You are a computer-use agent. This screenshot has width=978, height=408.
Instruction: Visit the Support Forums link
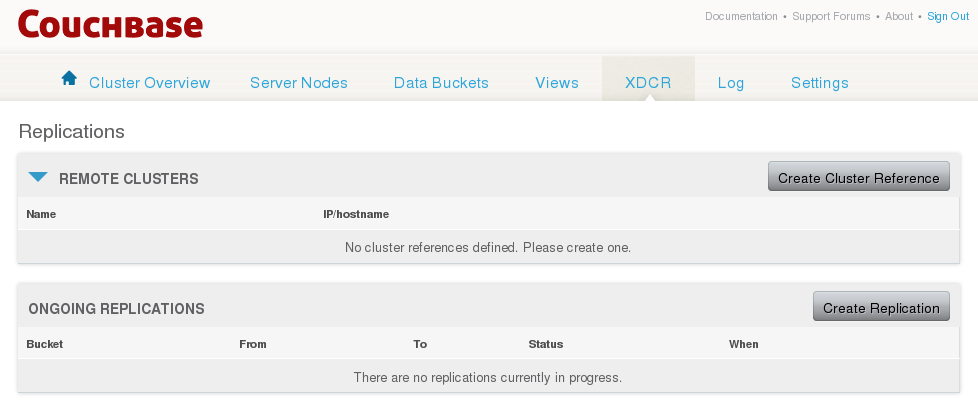pyautogui.click(x=831, y=16)
